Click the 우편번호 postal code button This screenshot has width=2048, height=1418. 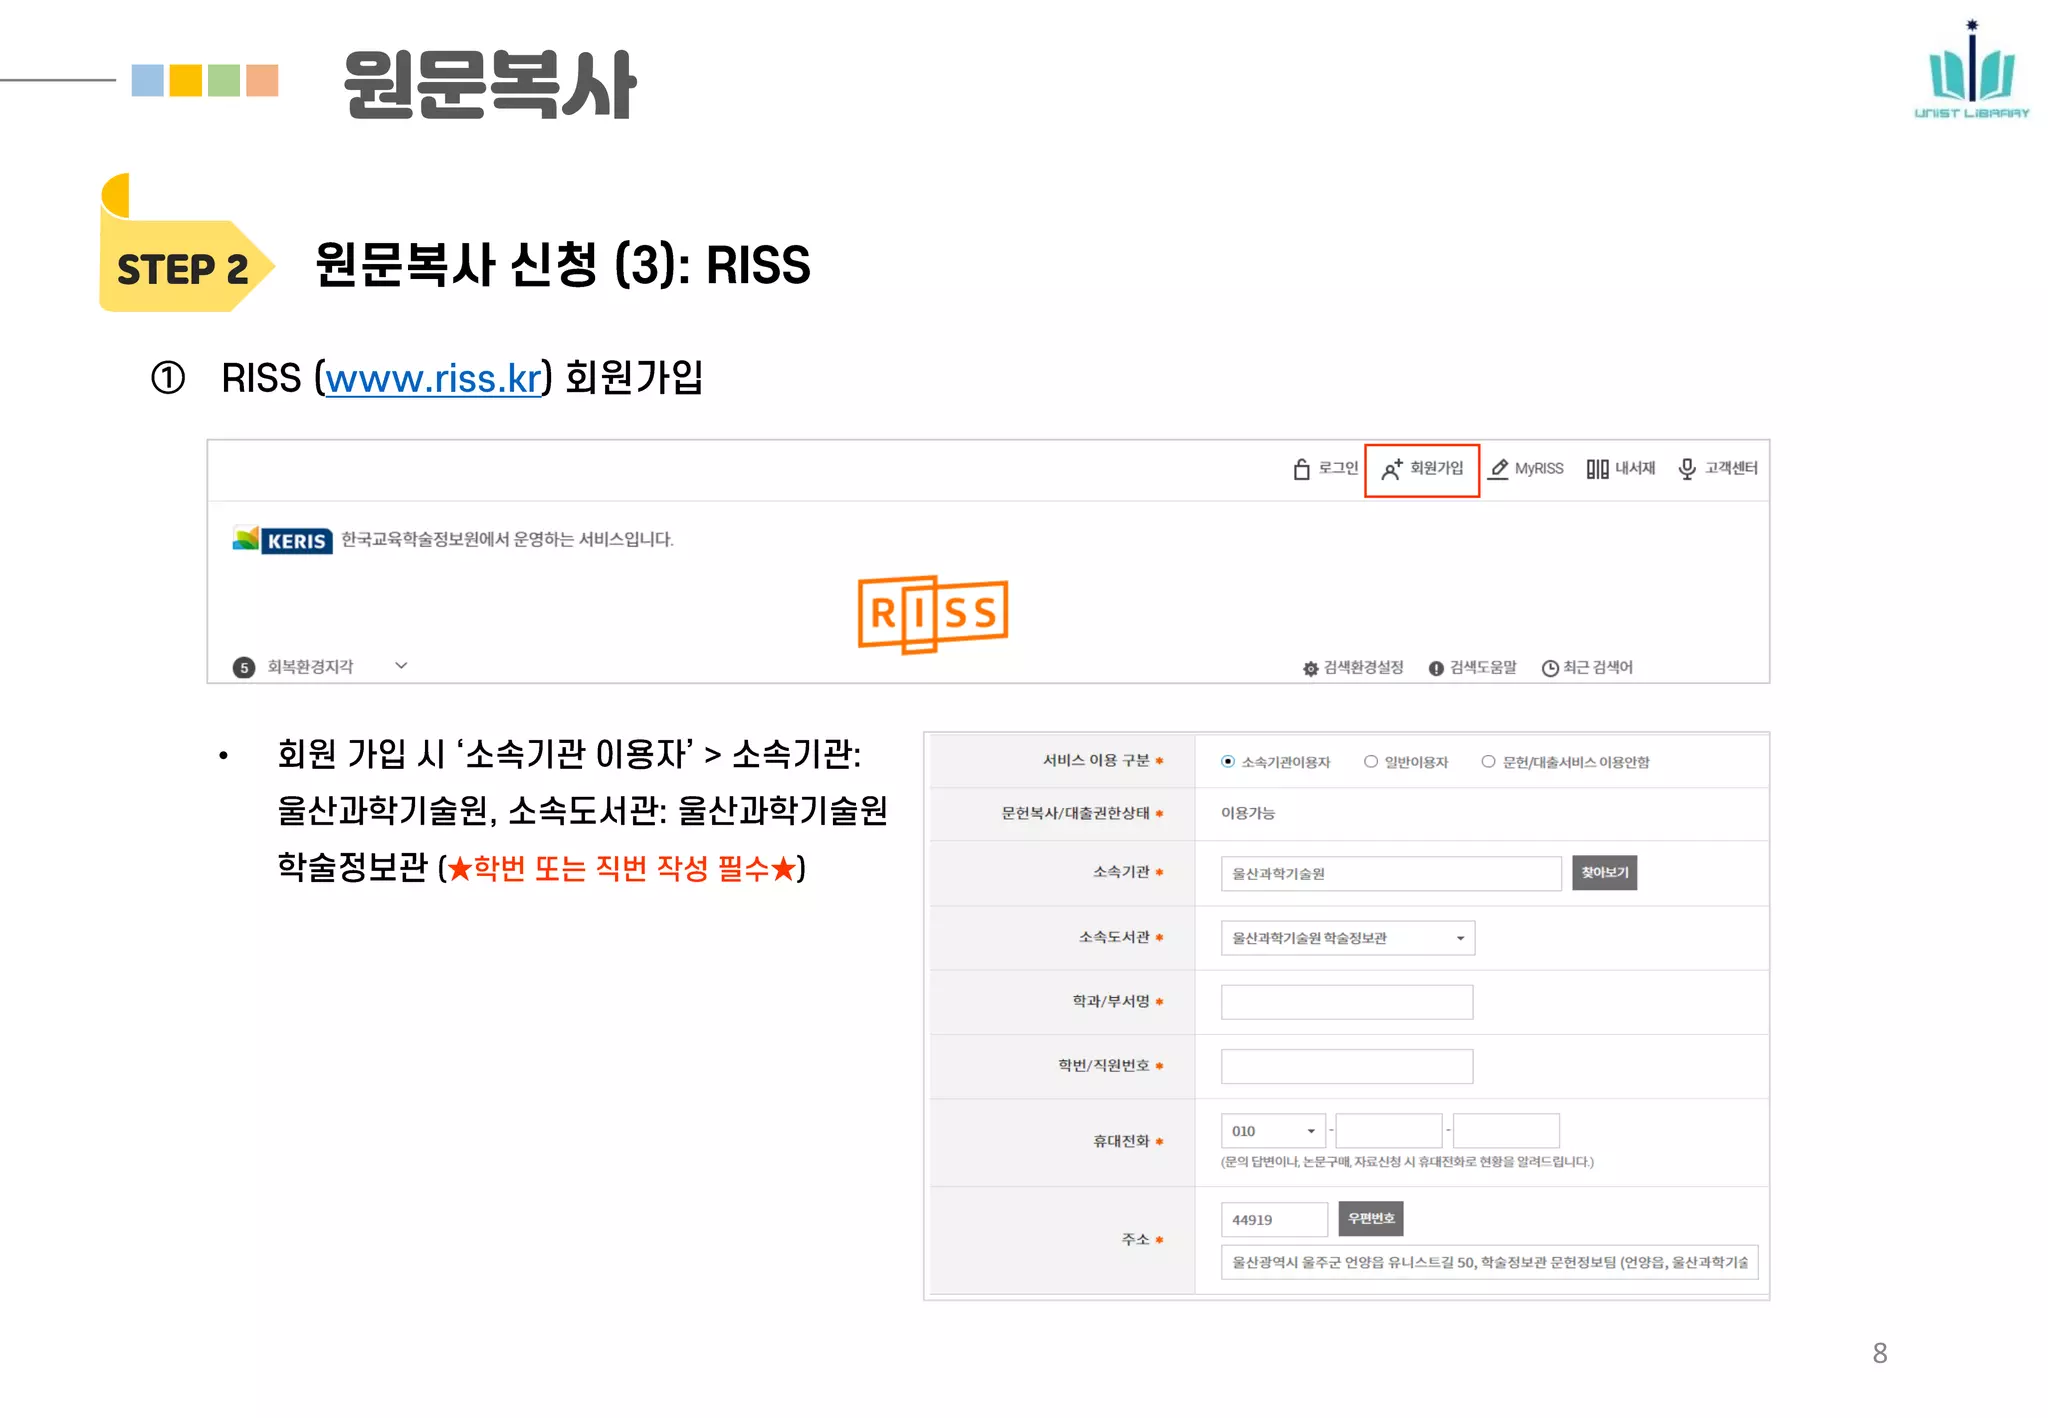[x=1371, y=1219]
